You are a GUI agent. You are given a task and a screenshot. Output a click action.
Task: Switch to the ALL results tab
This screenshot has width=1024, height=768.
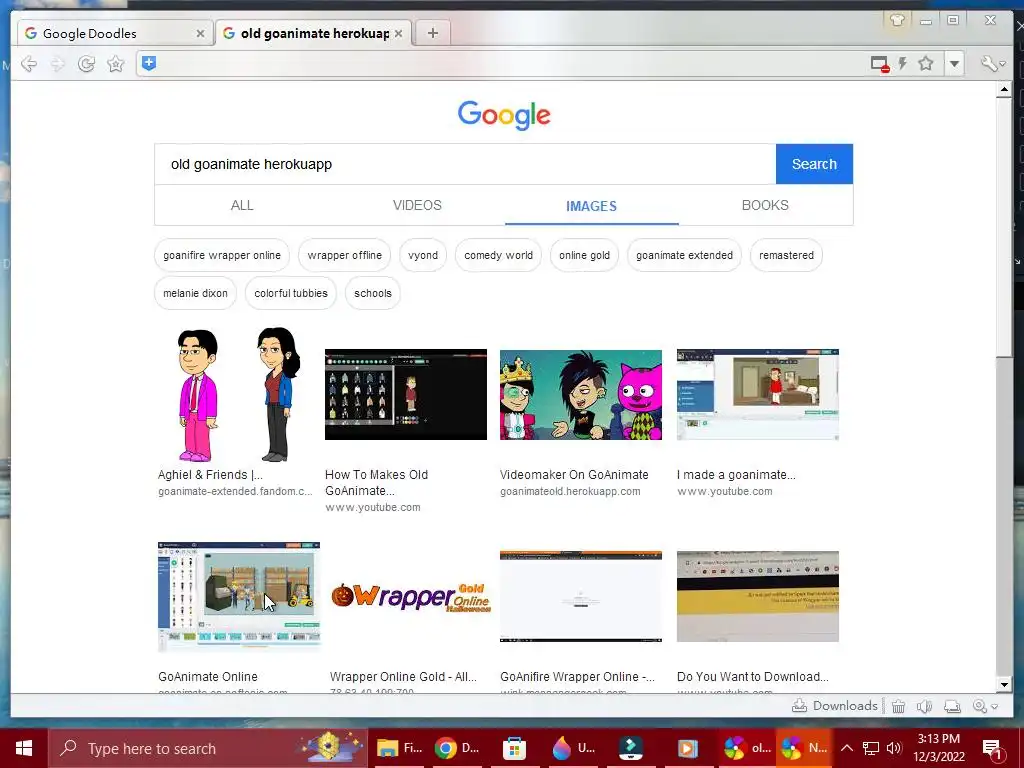tap(242, 205)
